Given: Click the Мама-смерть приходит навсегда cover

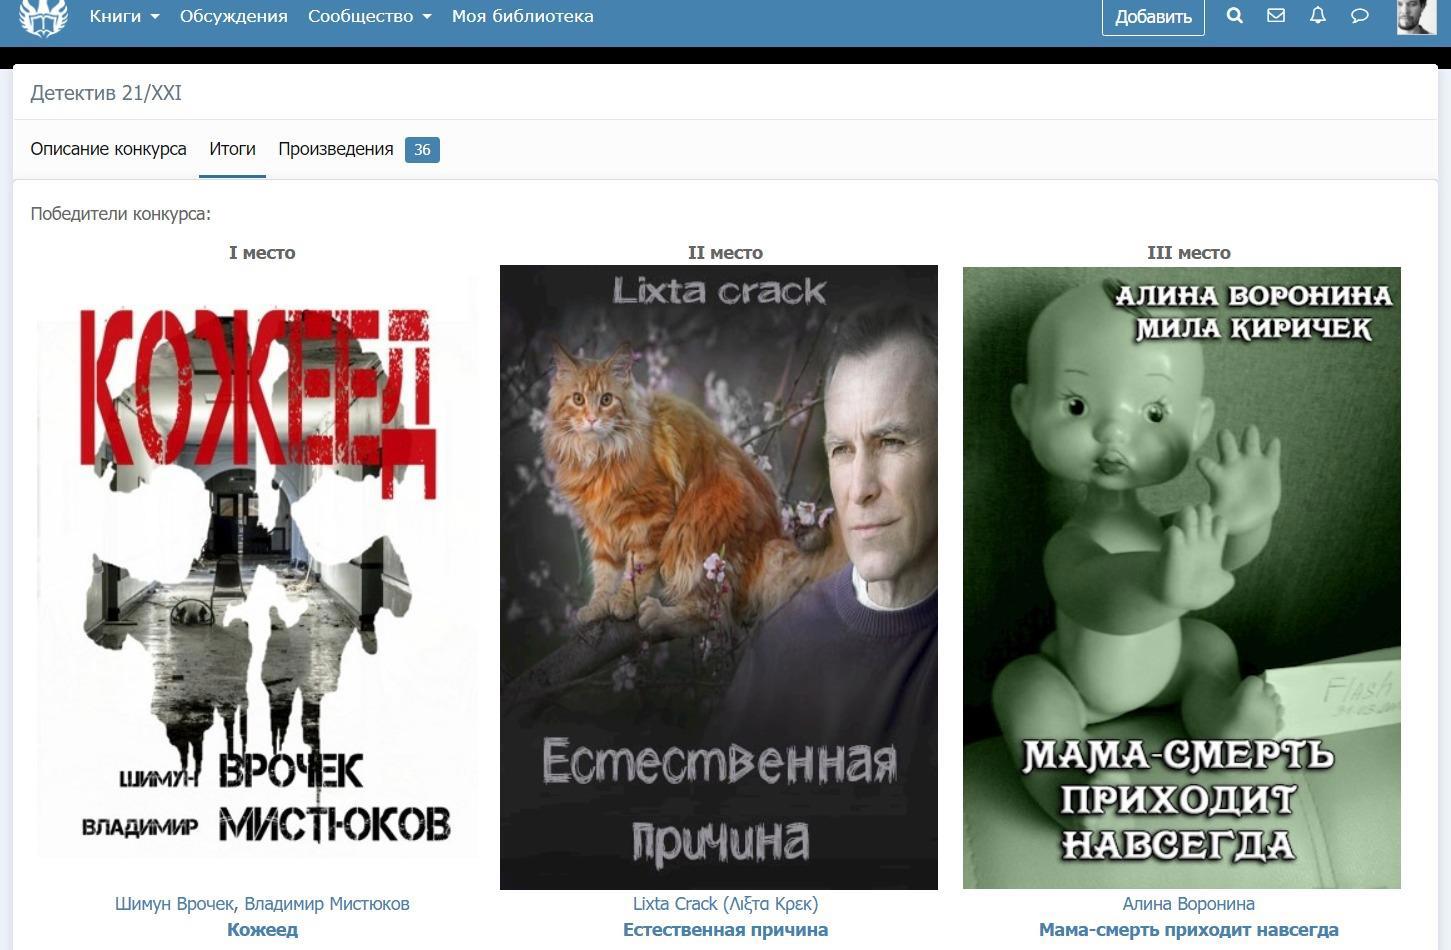Looking at the screenshot, I should pos(1181,577).
